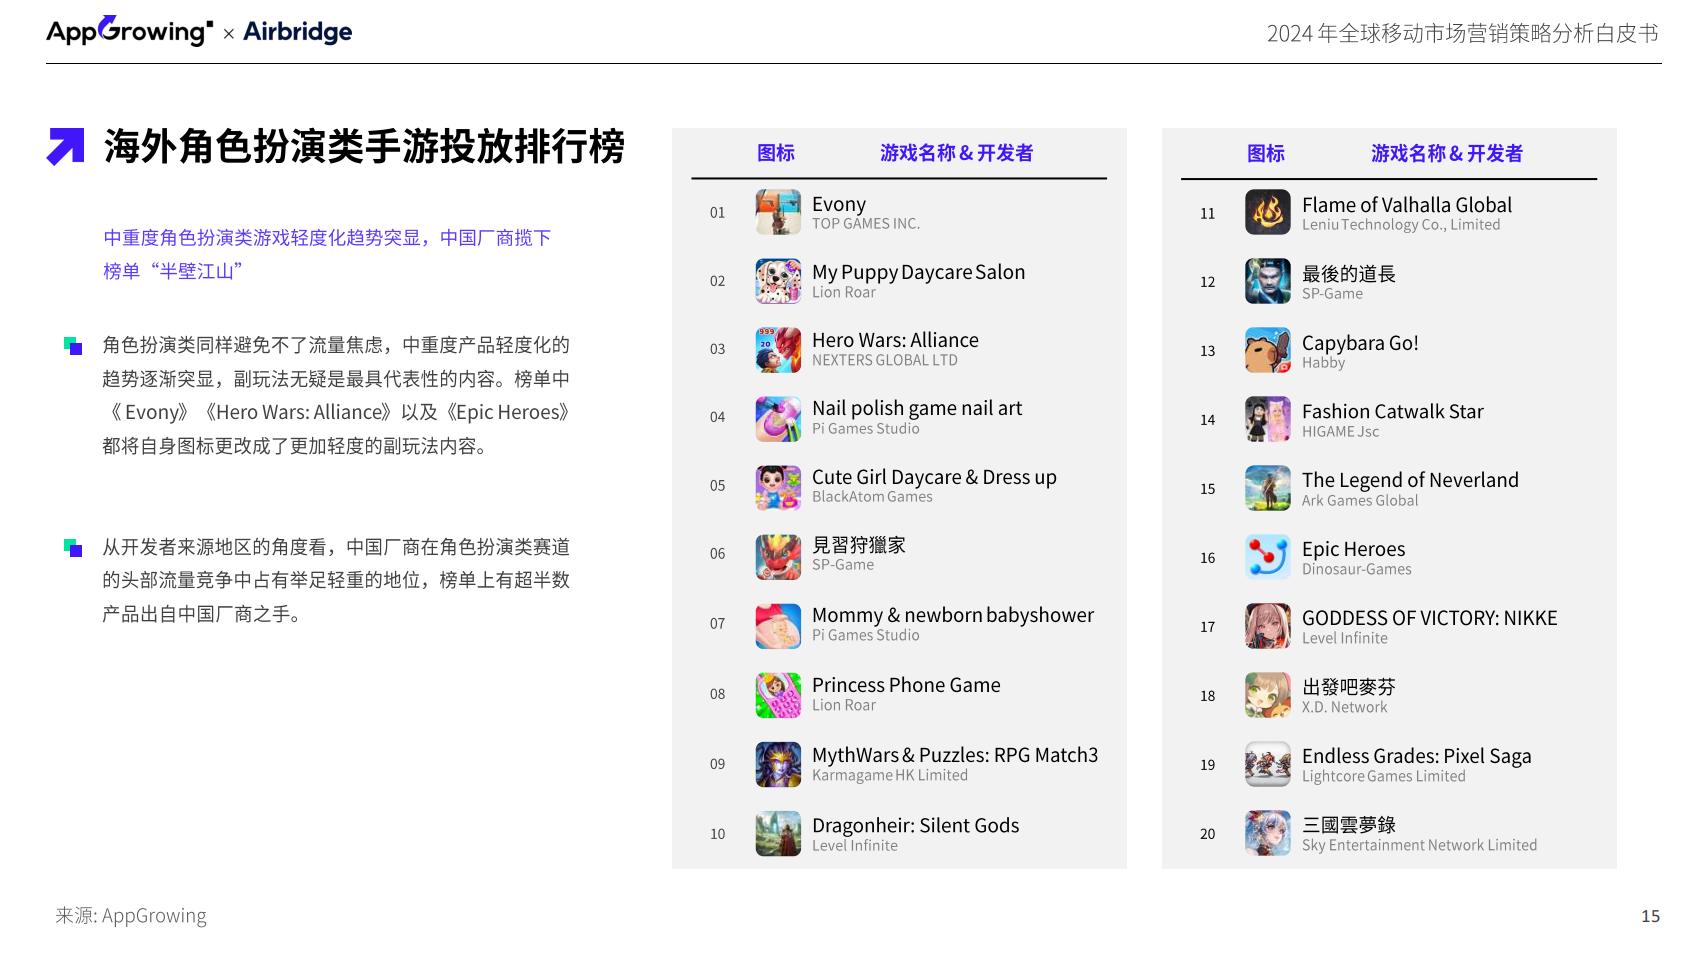Select developer Lightcore Games Limited
This screenshot has width=1708, height=960.
1384,776
